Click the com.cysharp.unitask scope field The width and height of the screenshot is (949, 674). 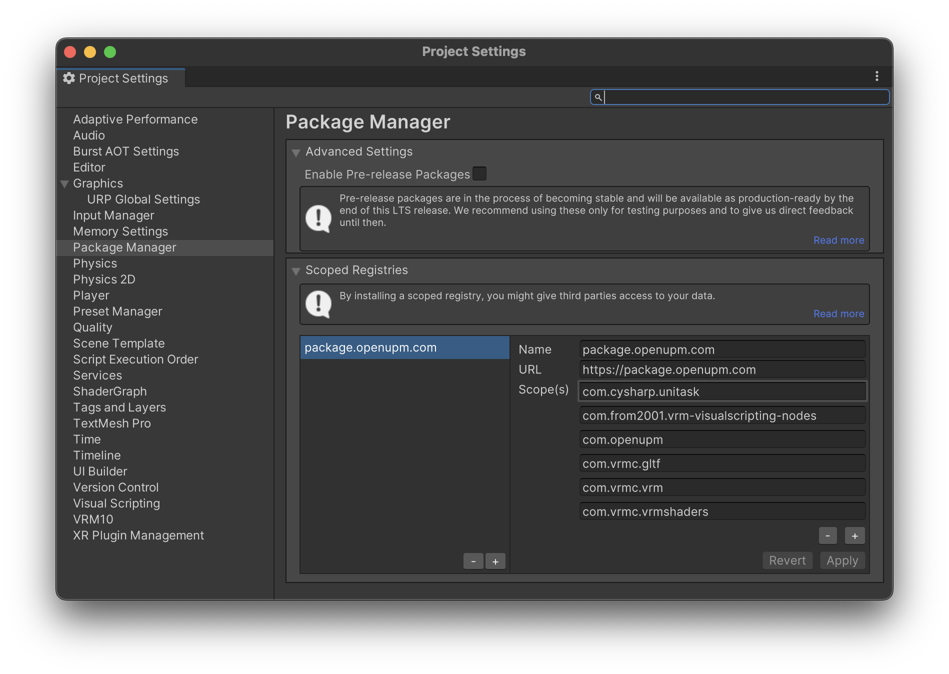[x=723, y=391]
